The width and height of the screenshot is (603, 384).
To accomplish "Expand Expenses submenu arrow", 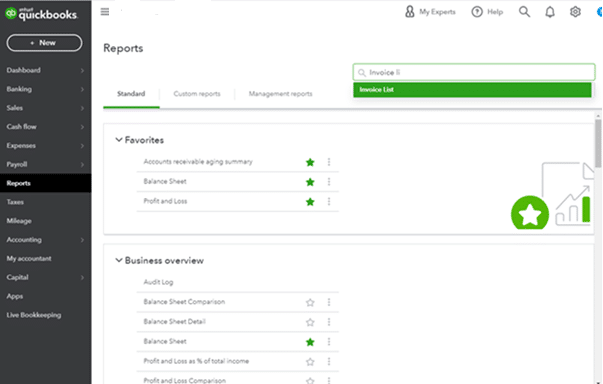I will (82, 146).
